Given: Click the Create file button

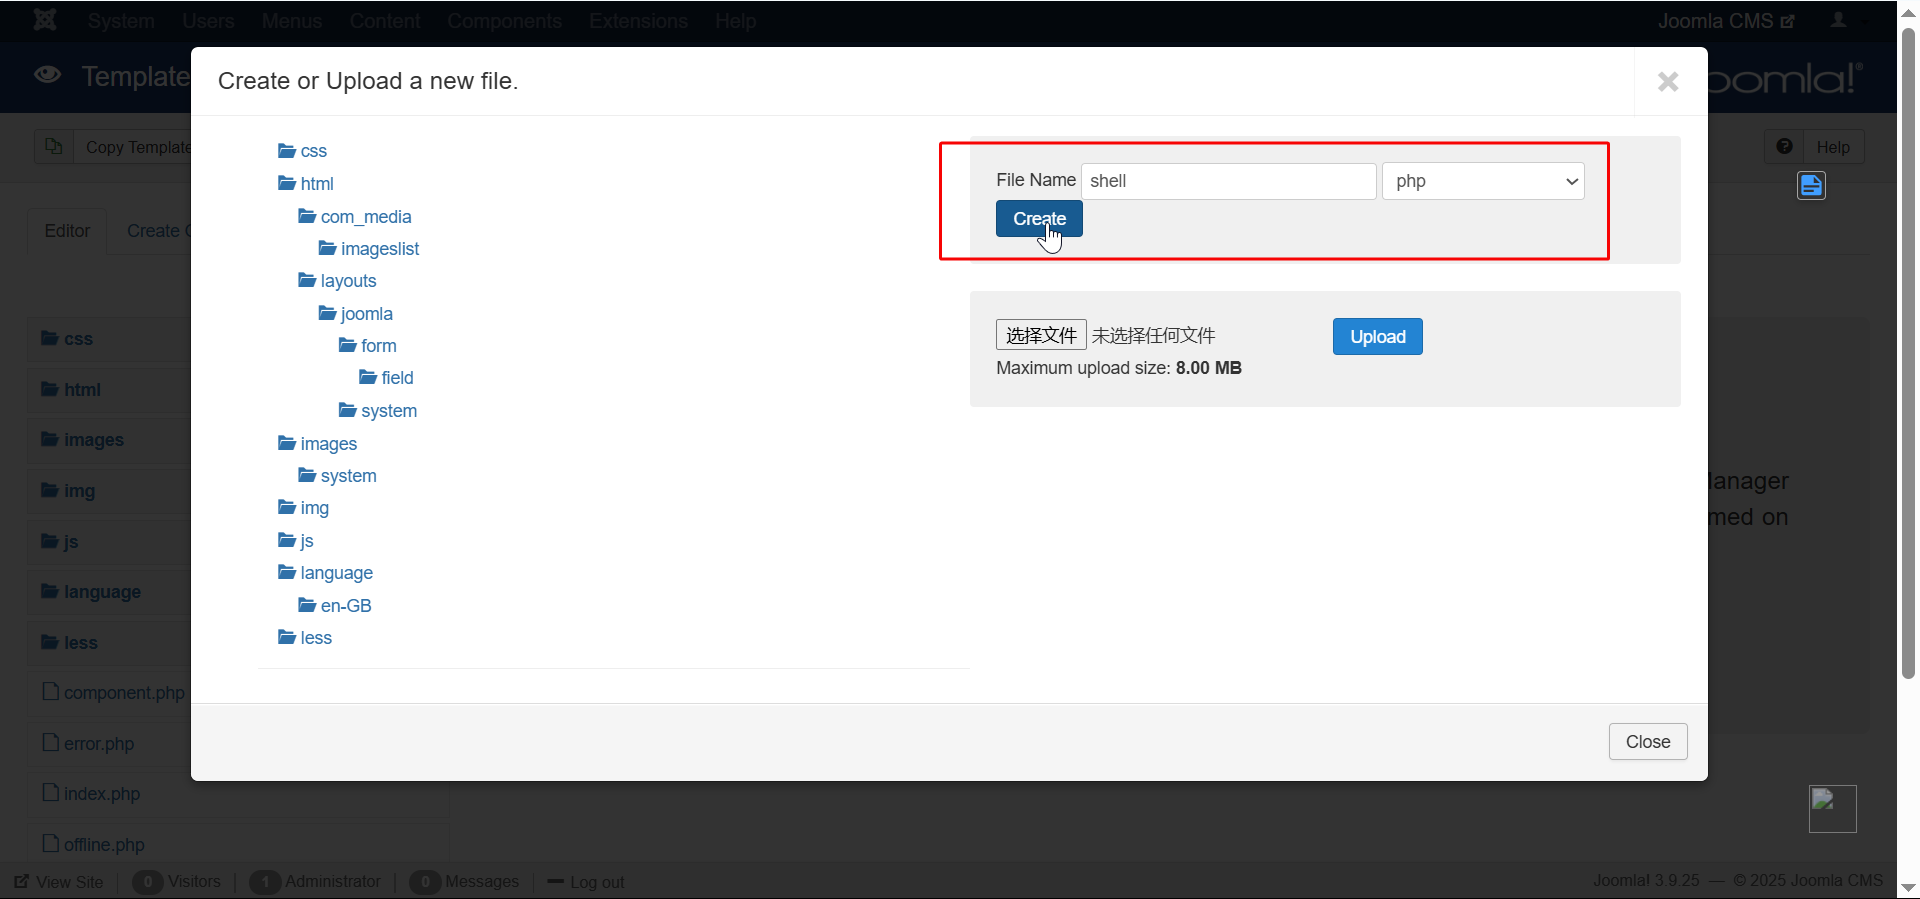Looking at the screenshot, I should point(1038,219).
